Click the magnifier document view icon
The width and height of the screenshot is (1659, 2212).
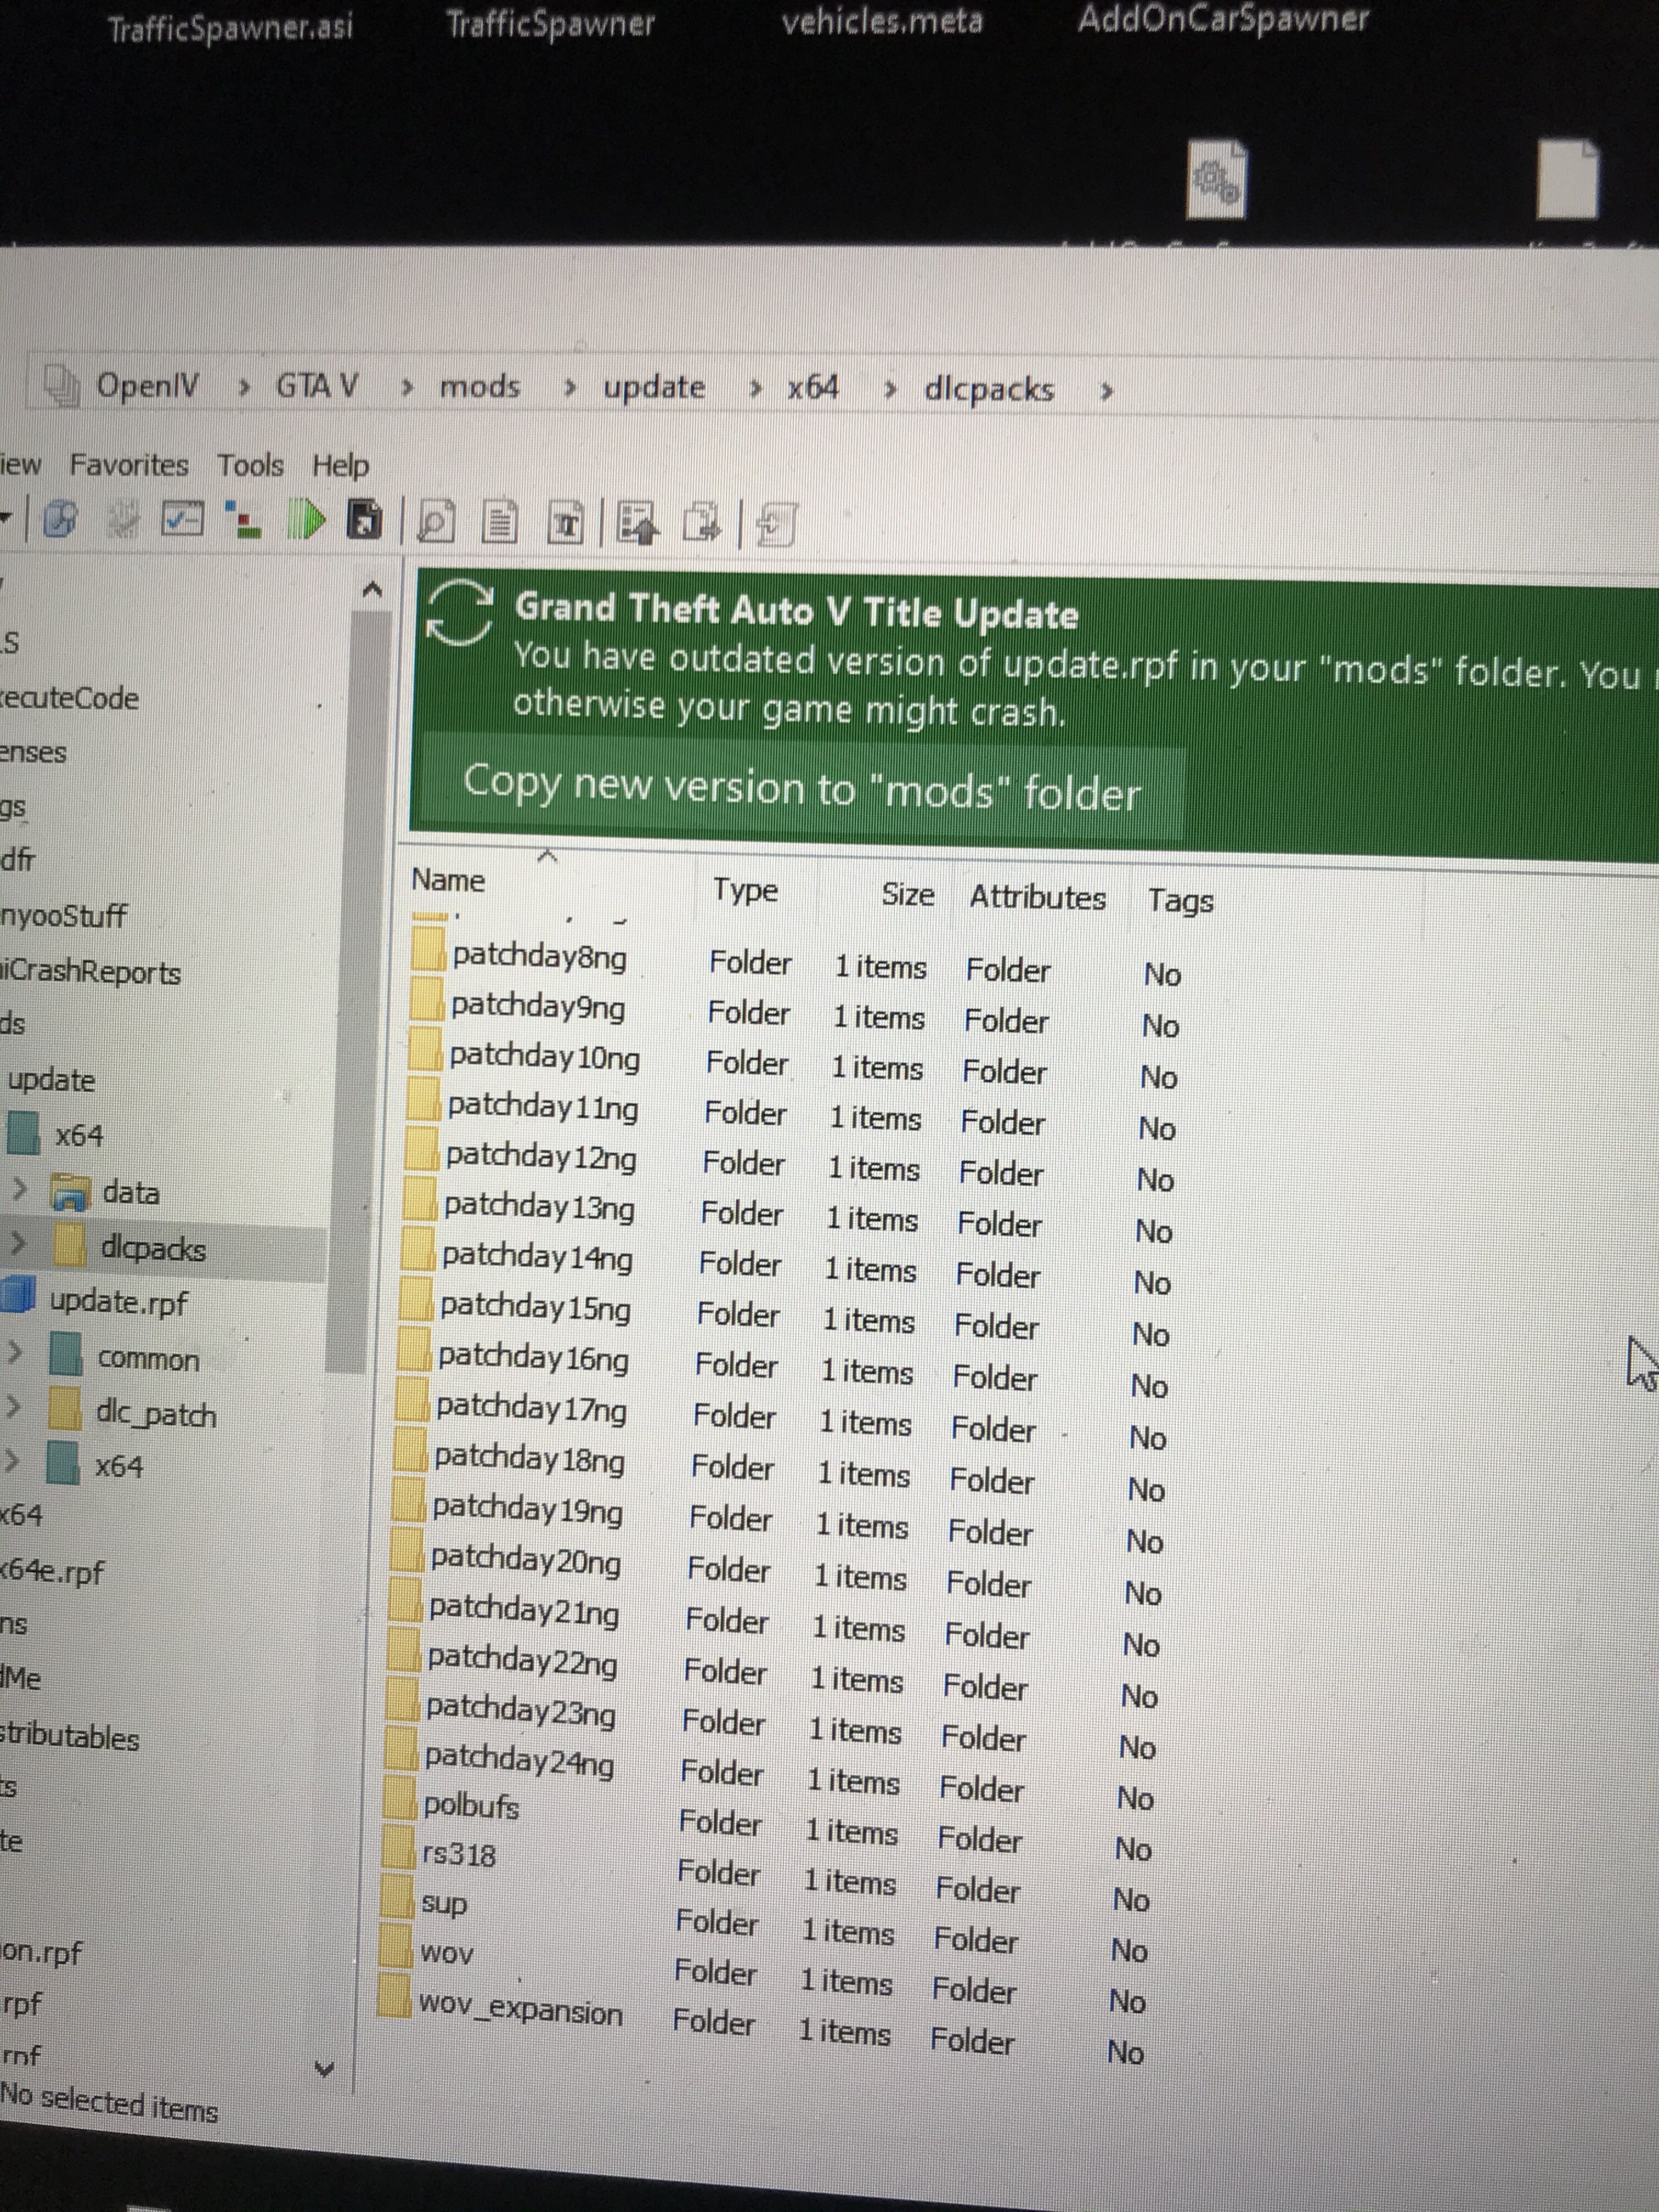[x=435, y=522]
